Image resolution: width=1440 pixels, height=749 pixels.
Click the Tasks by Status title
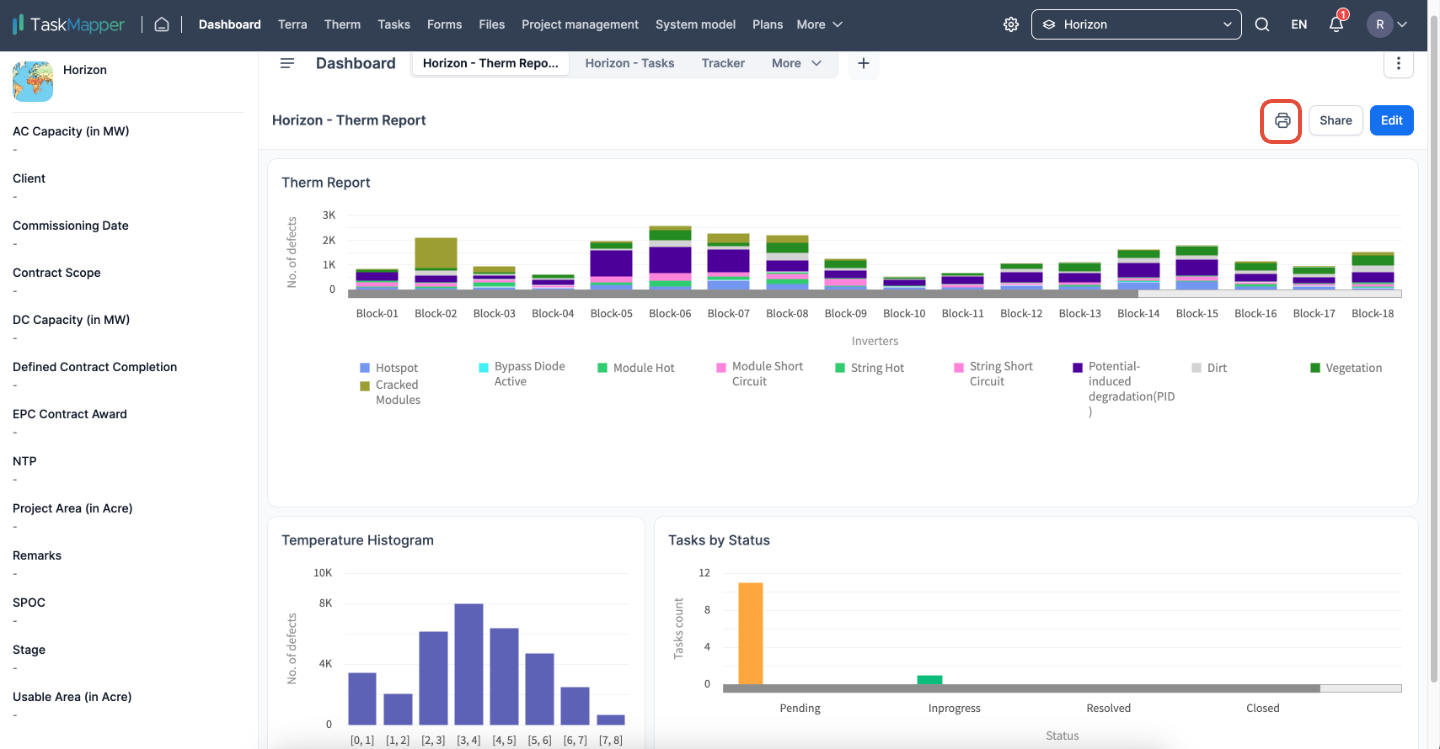point(719,540)
